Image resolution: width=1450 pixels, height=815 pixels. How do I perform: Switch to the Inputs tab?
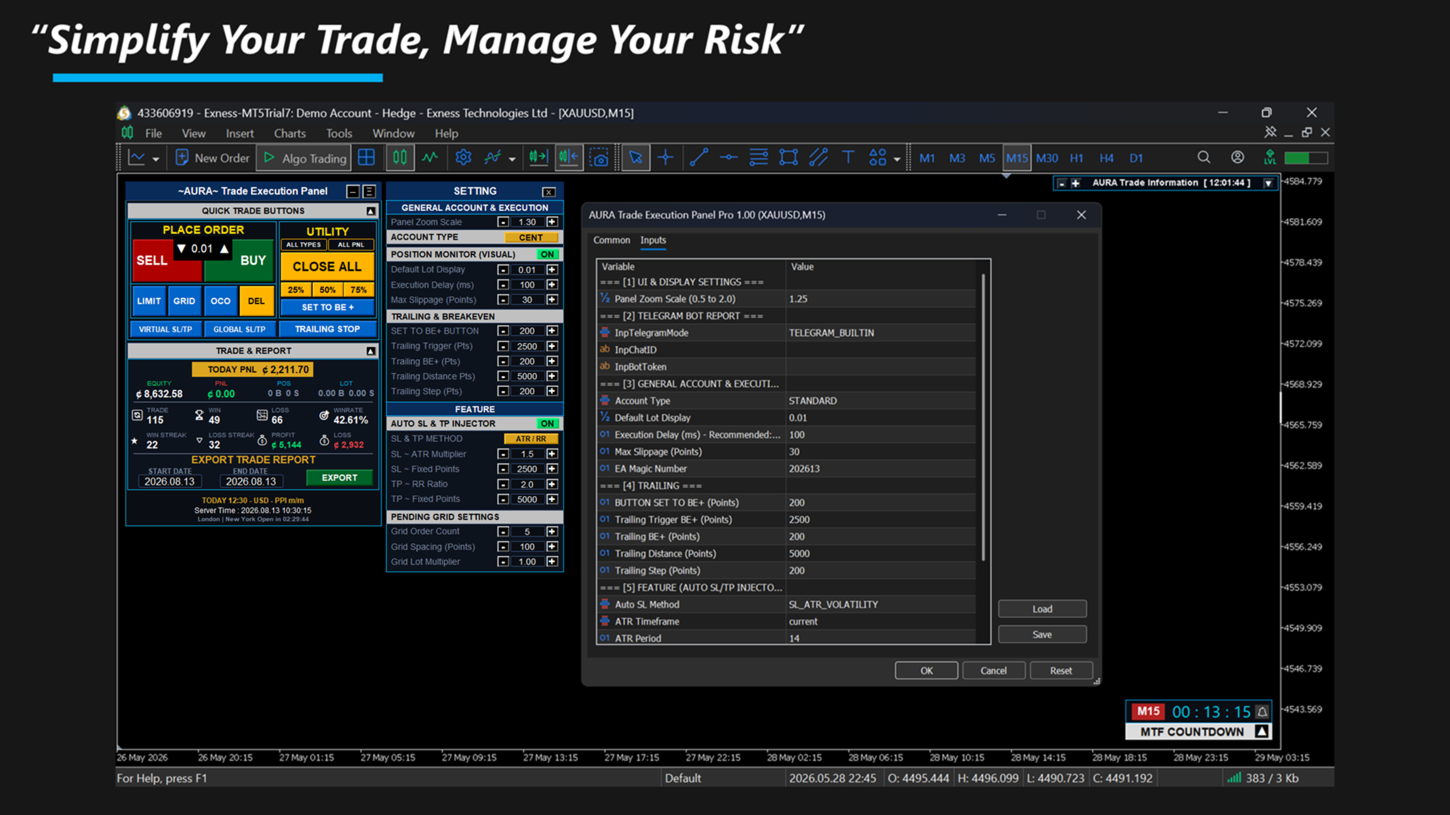(653, 240)
